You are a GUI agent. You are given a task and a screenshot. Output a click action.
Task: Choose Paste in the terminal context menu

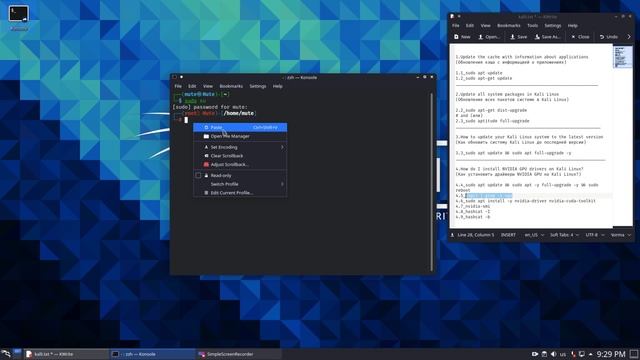point(240,127)
